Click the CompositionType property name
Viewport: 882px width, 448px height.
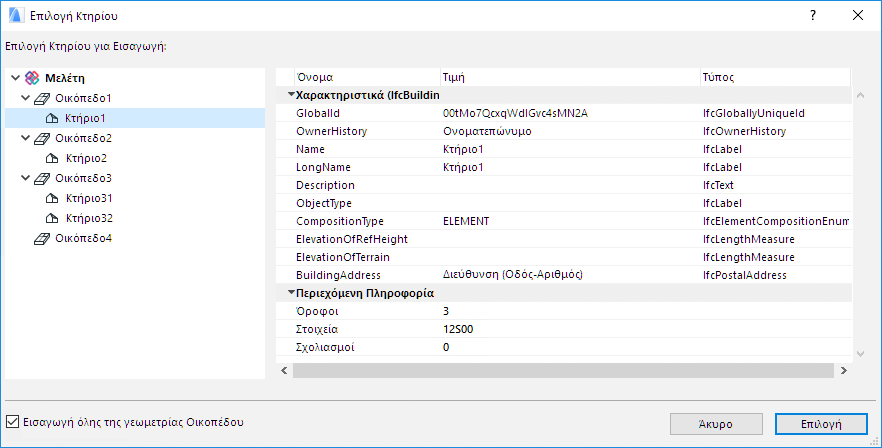point(340,221)
